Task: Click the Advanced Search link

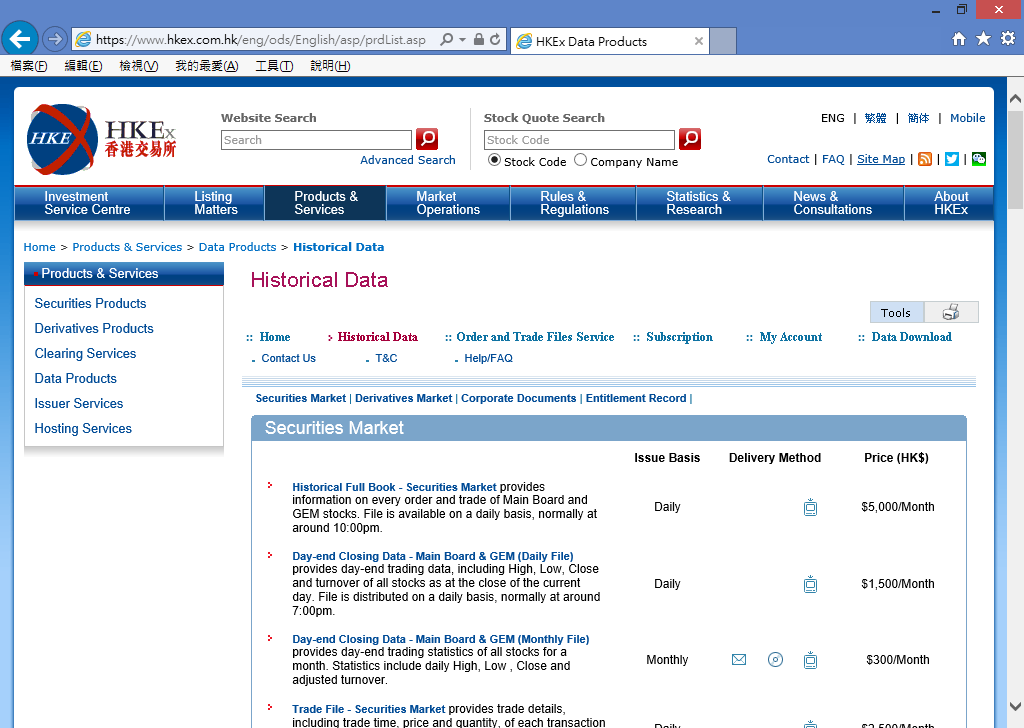Action: (x=408, y=160)
